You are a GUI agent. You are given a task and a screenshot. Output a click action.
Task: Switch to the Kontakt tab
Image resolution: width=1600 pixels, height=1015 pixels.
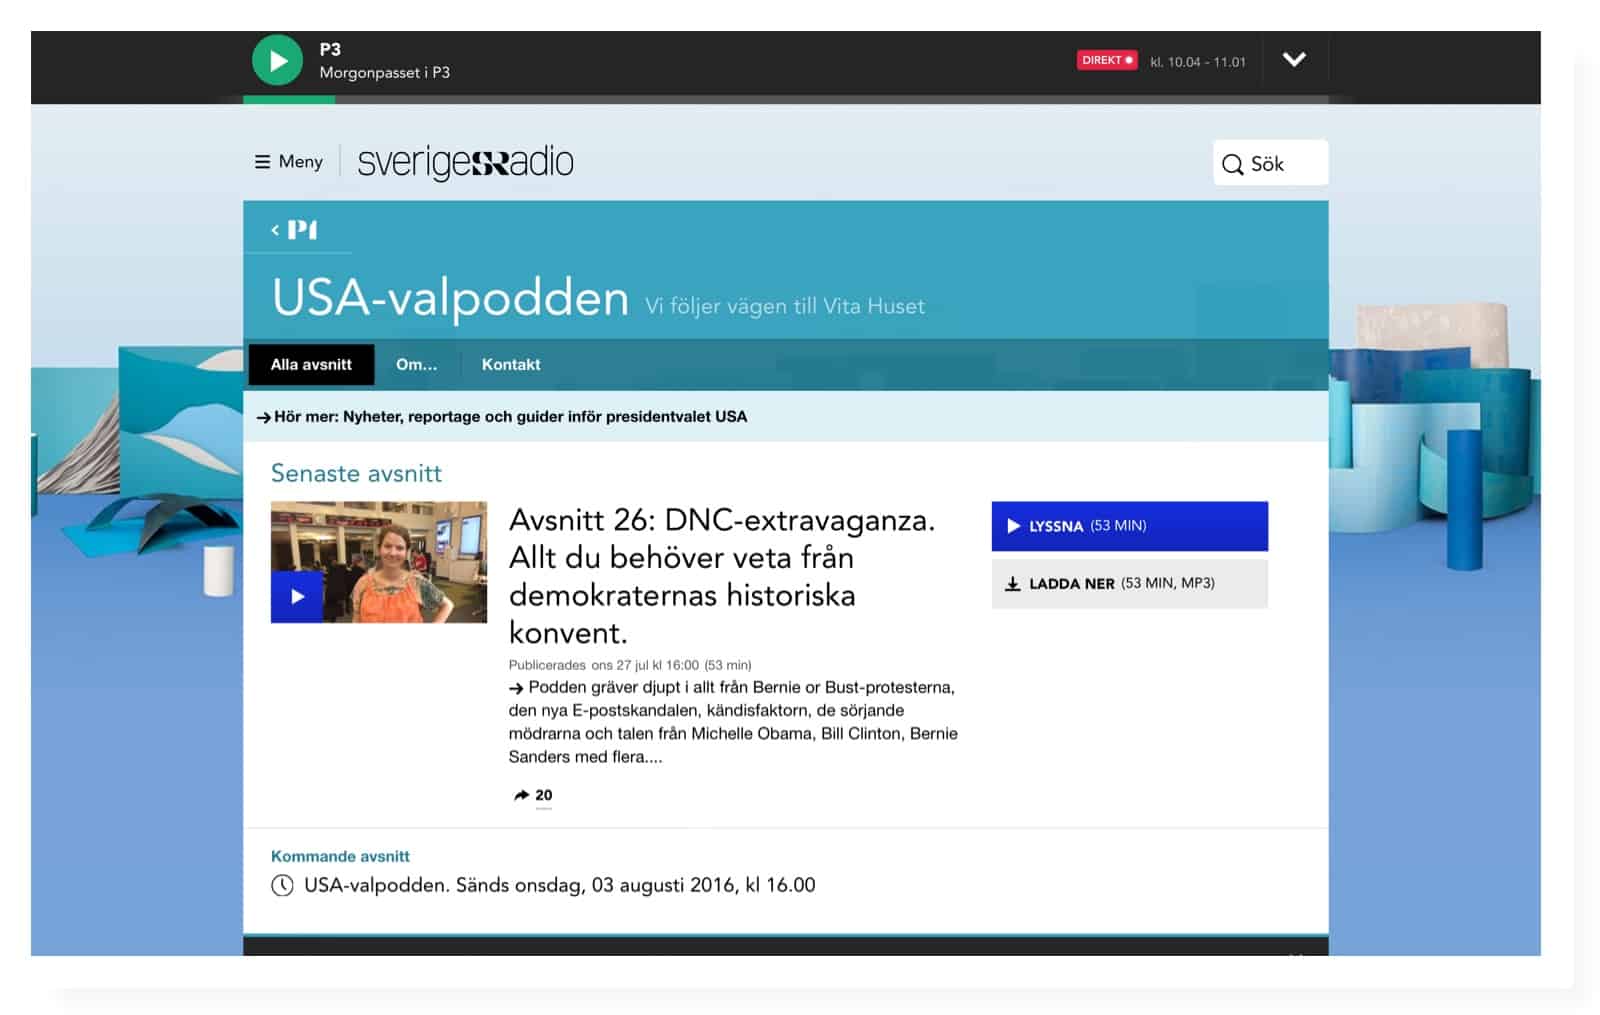(510, 365)
